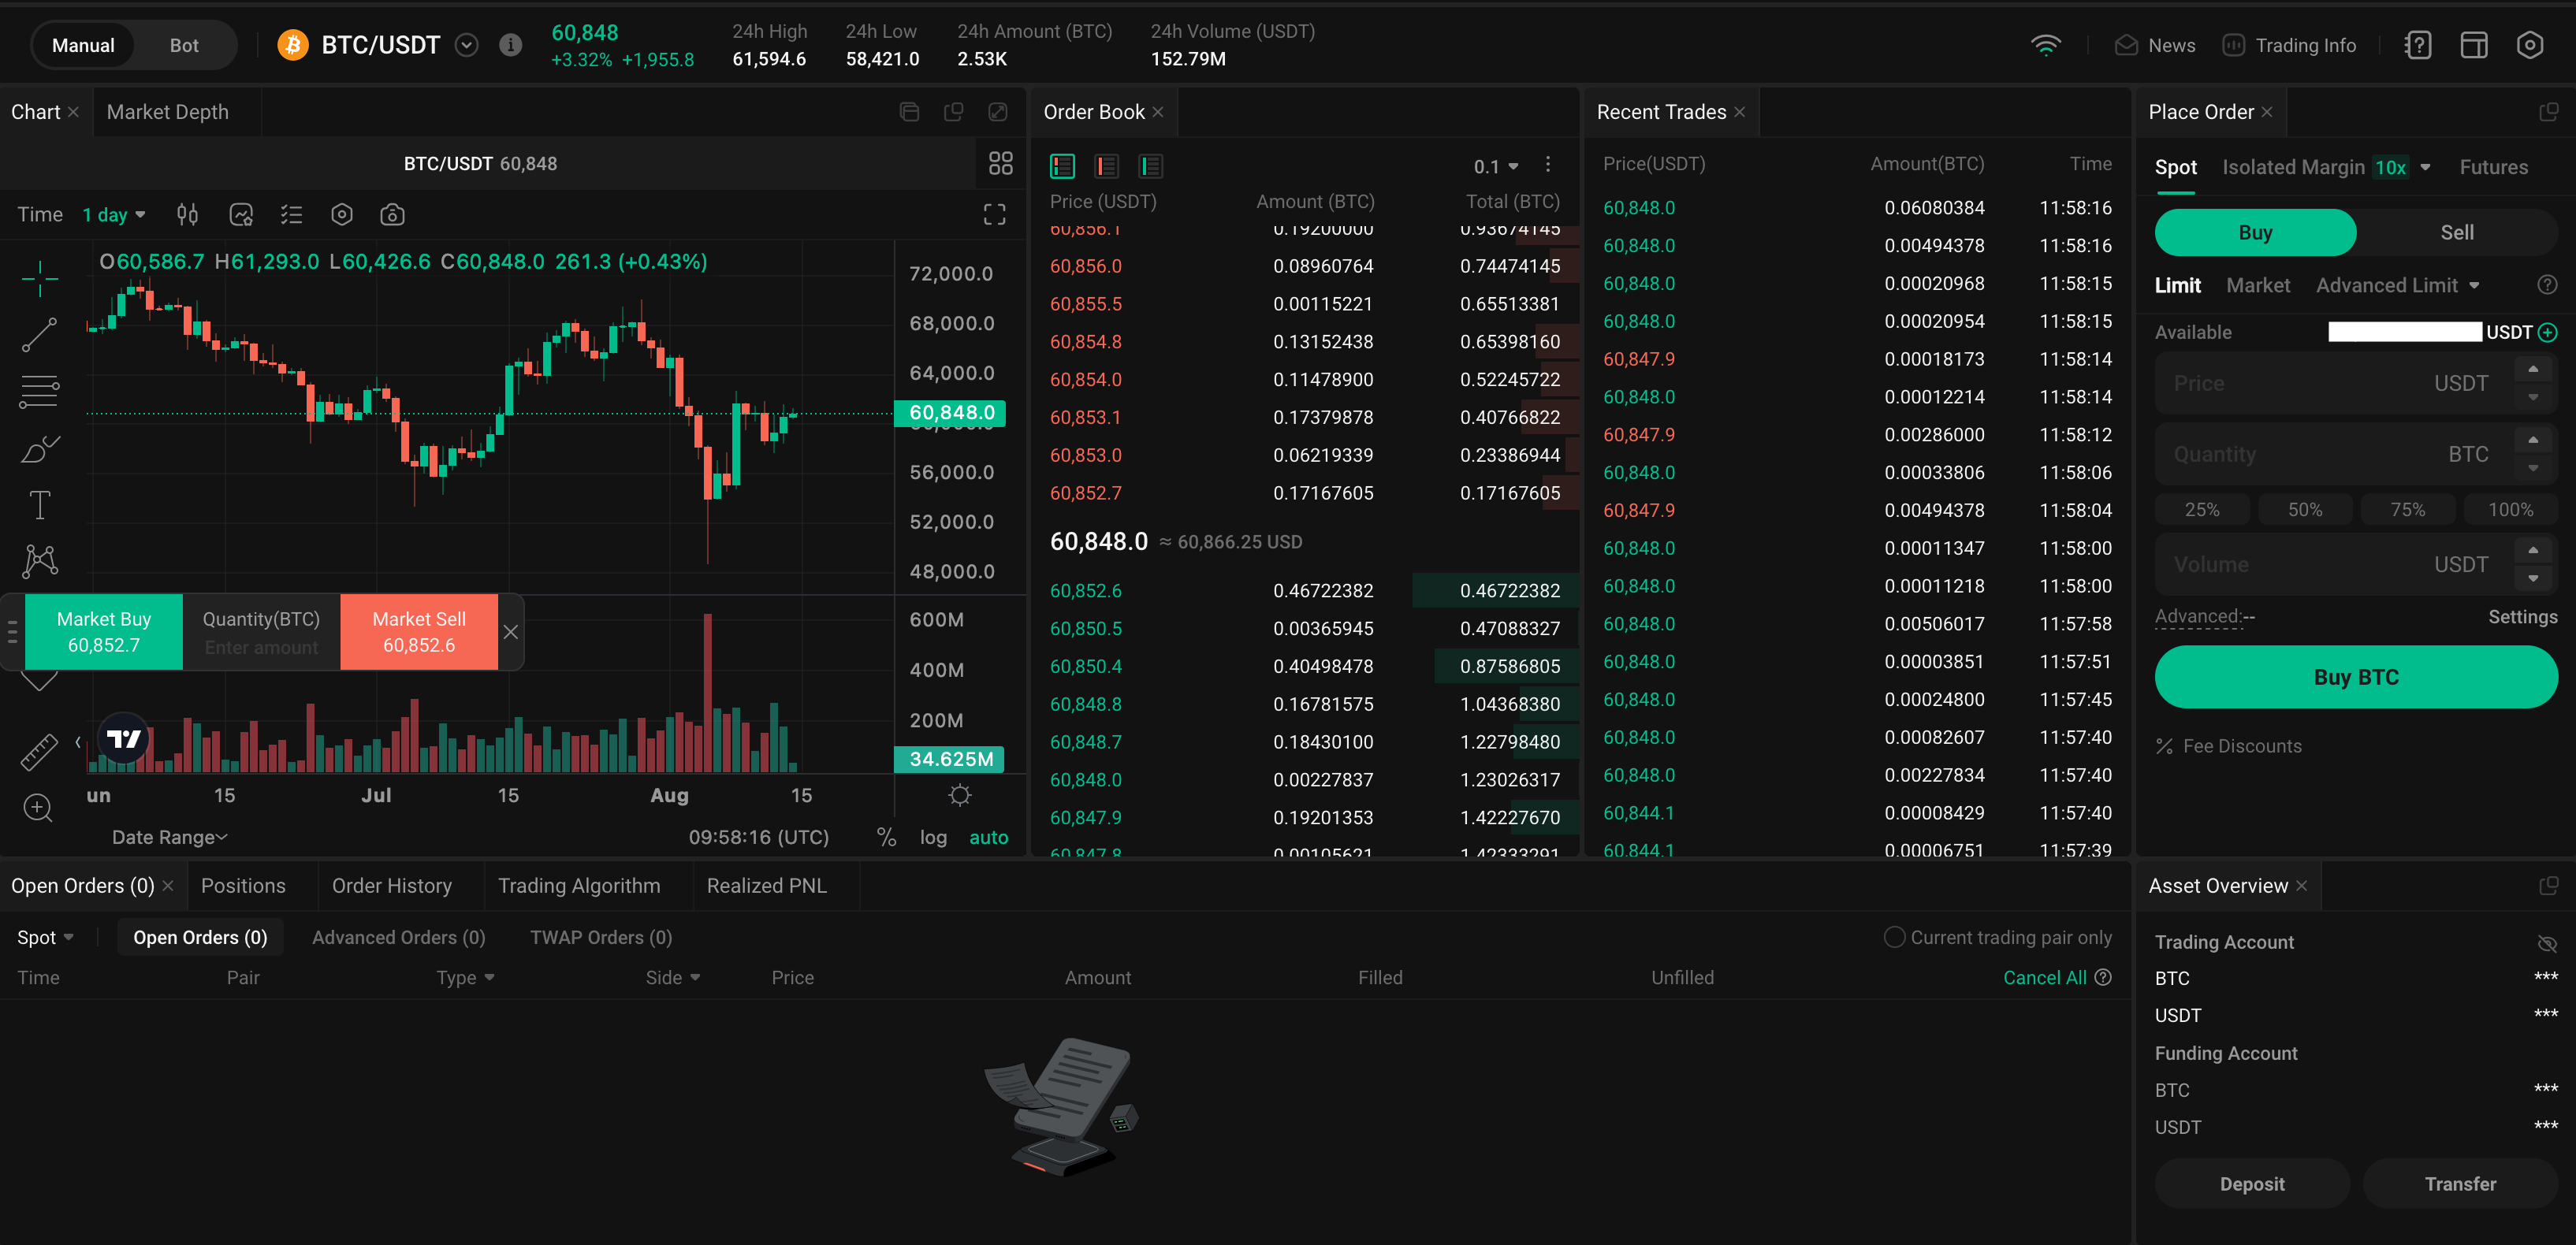Select the Text annotation tool
This screenshot has width=2576, height=1245.
tap(39, 505)
